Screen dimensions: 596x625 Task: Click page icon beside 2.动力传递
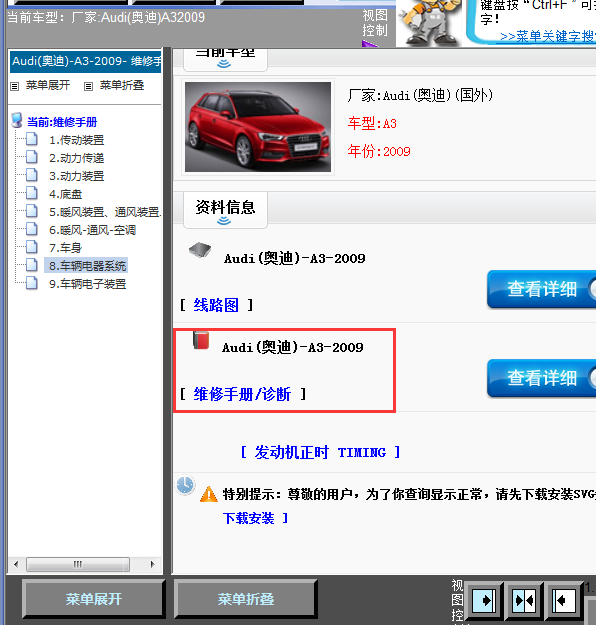tap(31, 157)
